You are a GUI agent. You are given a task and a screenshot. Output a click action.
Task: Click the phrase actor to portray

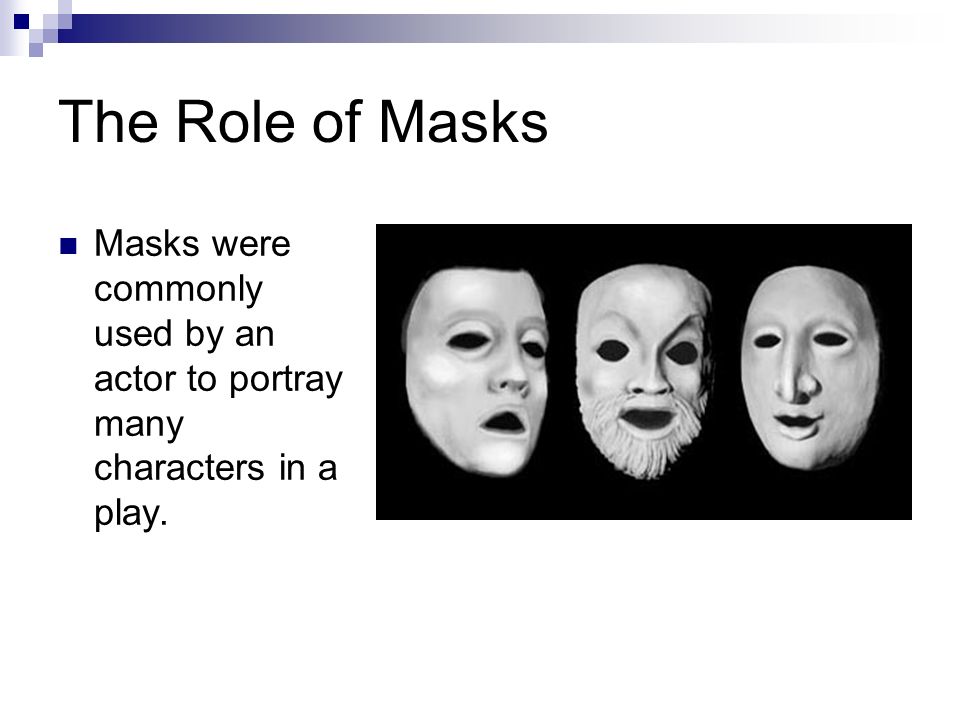(218, 379)
